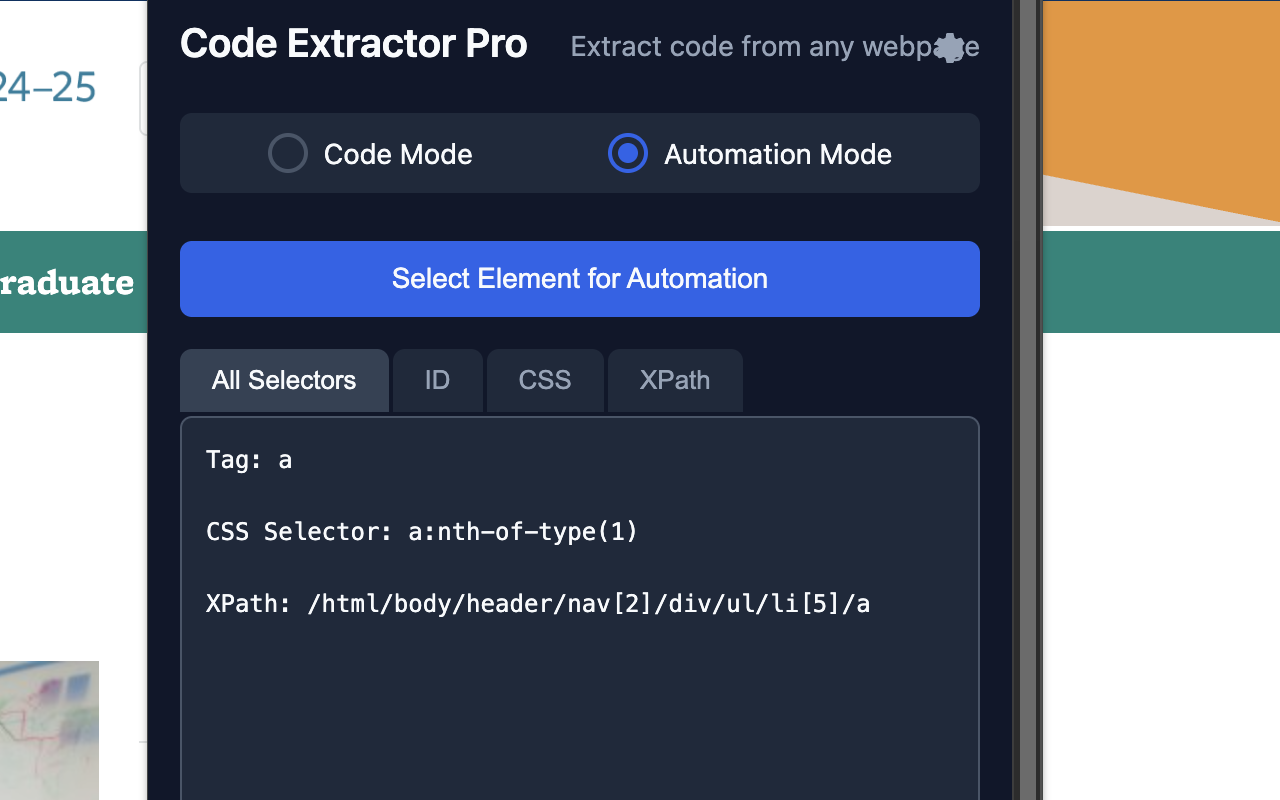Image resolution: width=1280 pixels, height=800 pixels.
Task: Switch to the XPath tab
Action: coord(675,380)
